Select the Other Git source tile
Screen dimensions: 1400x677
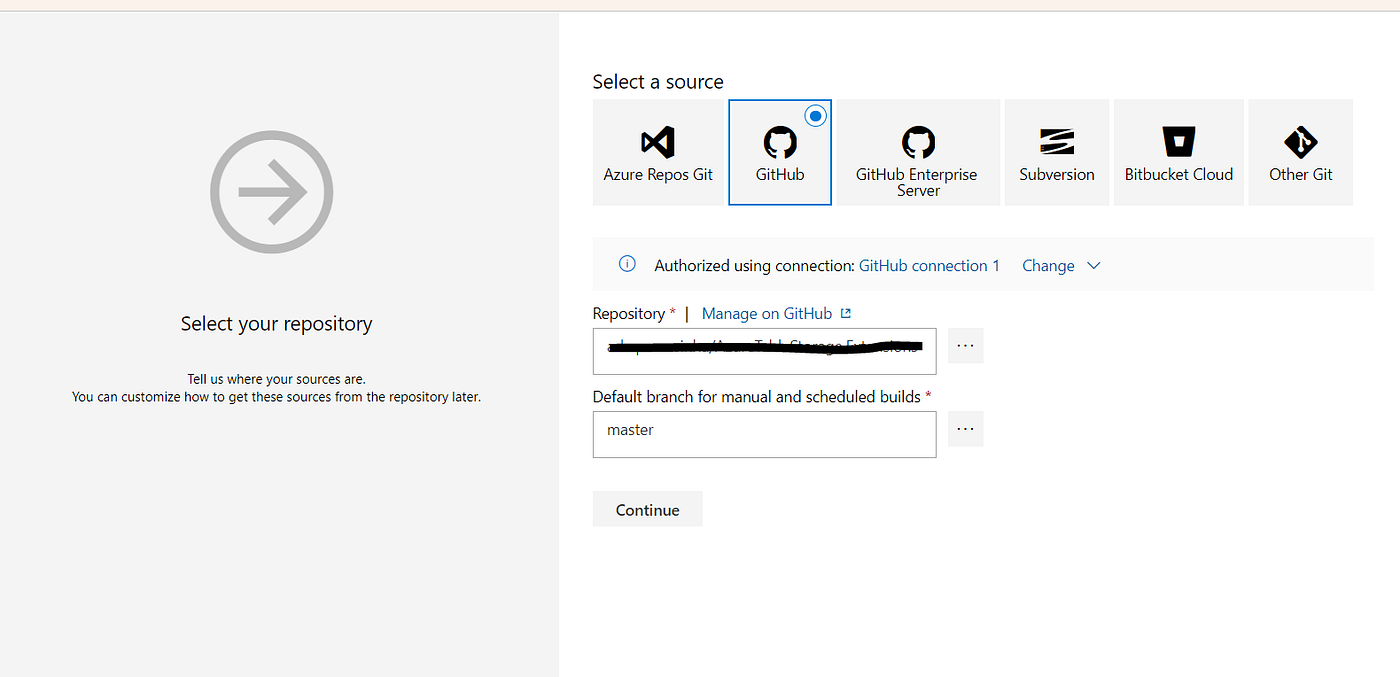(x=1300, y=152)
